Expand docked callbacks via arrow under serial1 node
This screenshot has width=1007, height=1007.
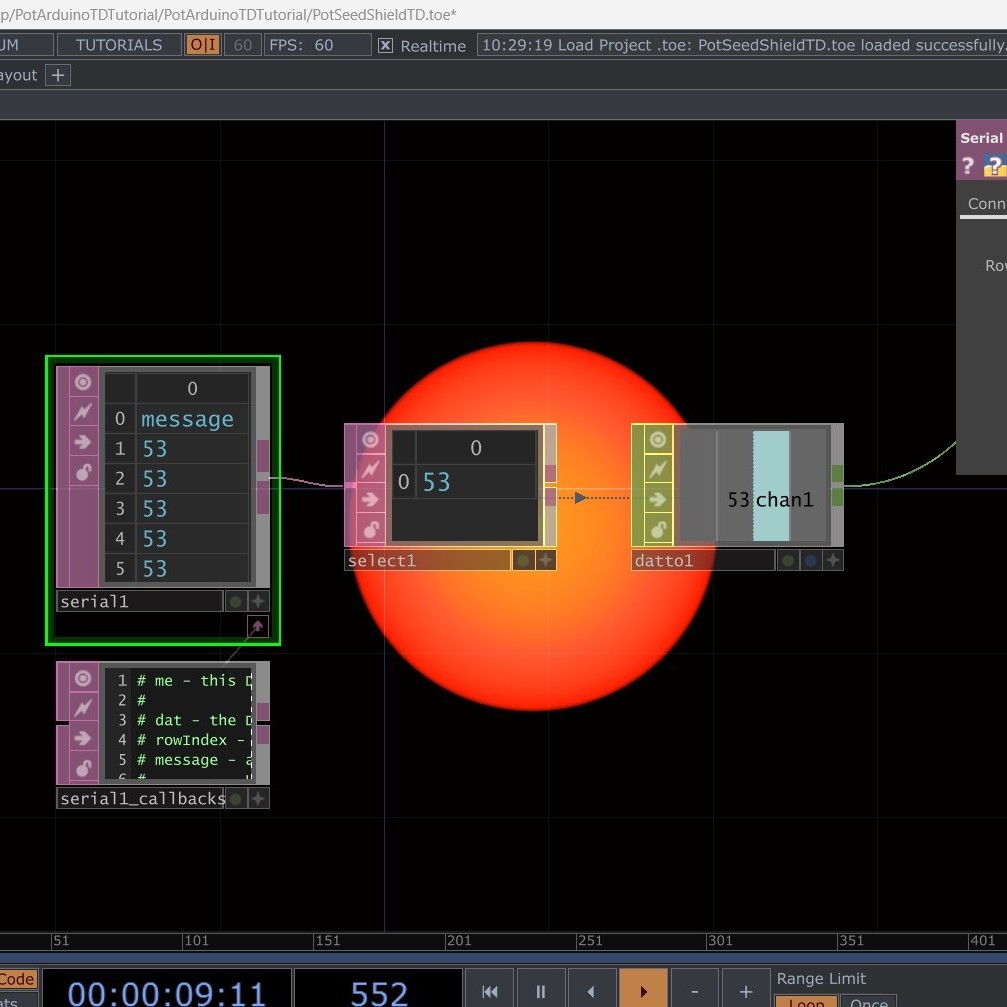point(258,626)
